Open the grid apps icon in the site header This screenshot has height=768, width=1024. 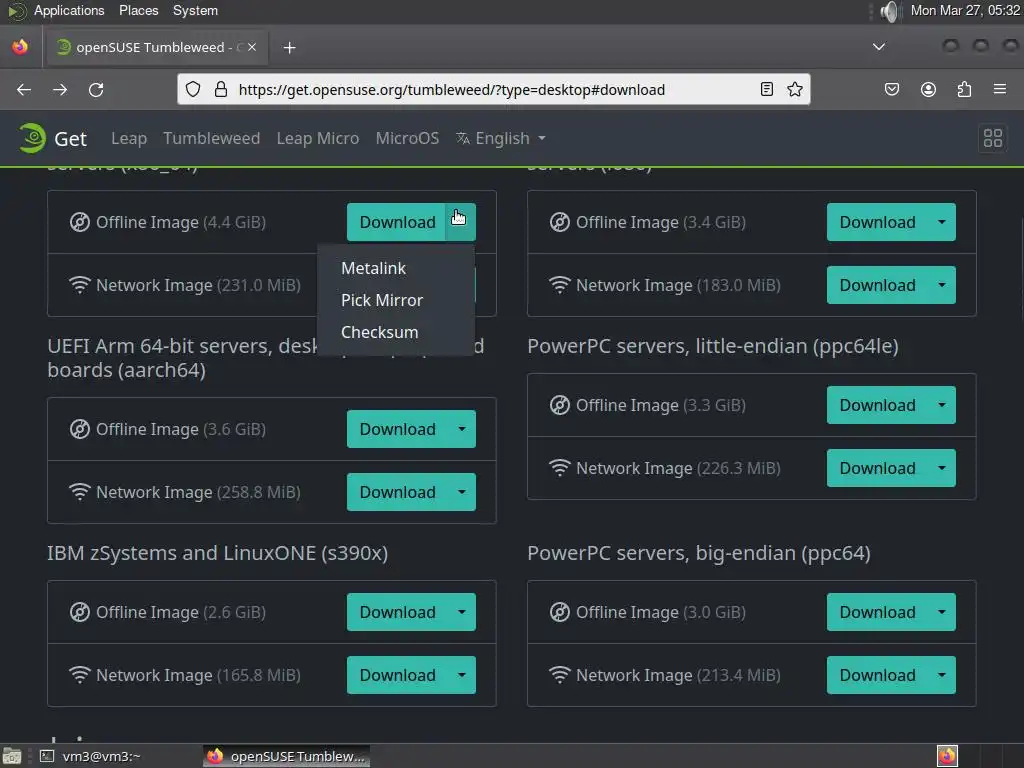point(993,138)
